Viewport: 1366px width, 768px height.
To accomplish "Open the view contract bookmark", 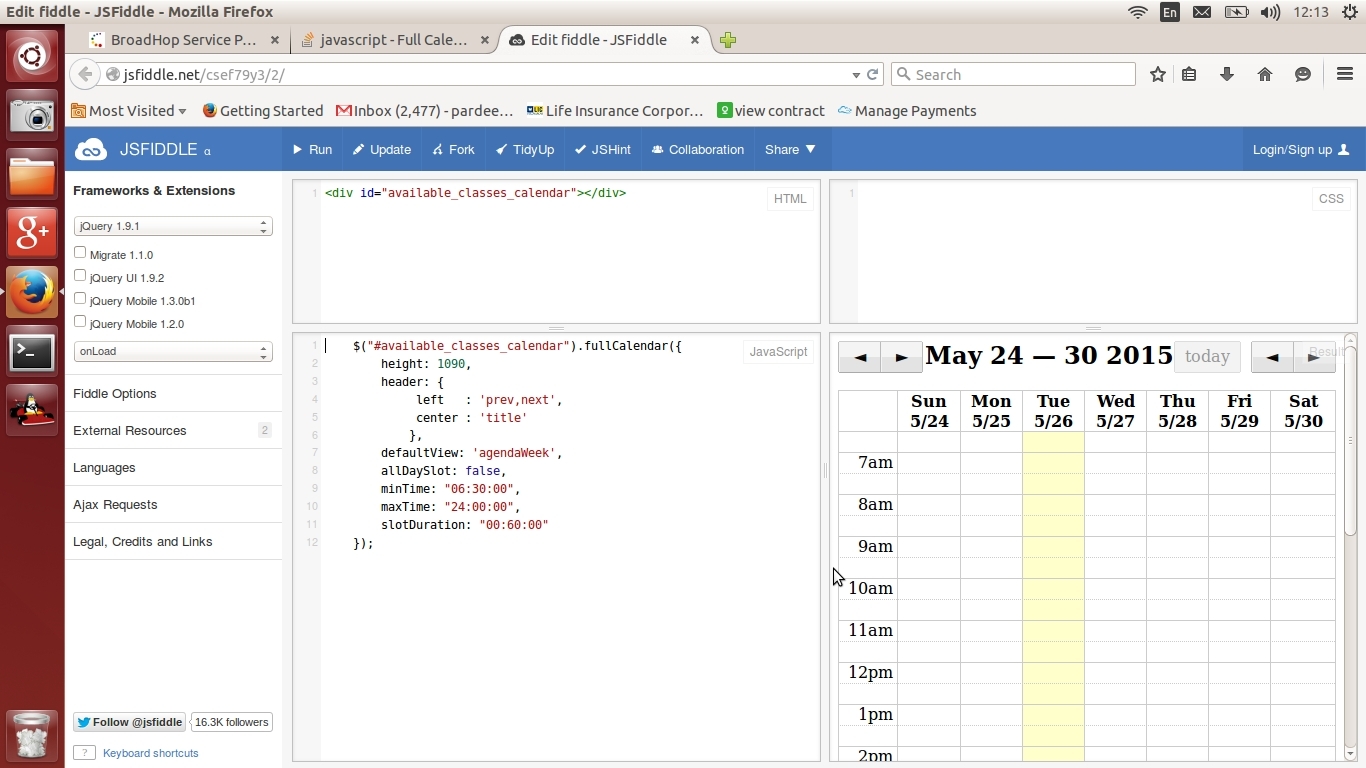I will (771, 111).
